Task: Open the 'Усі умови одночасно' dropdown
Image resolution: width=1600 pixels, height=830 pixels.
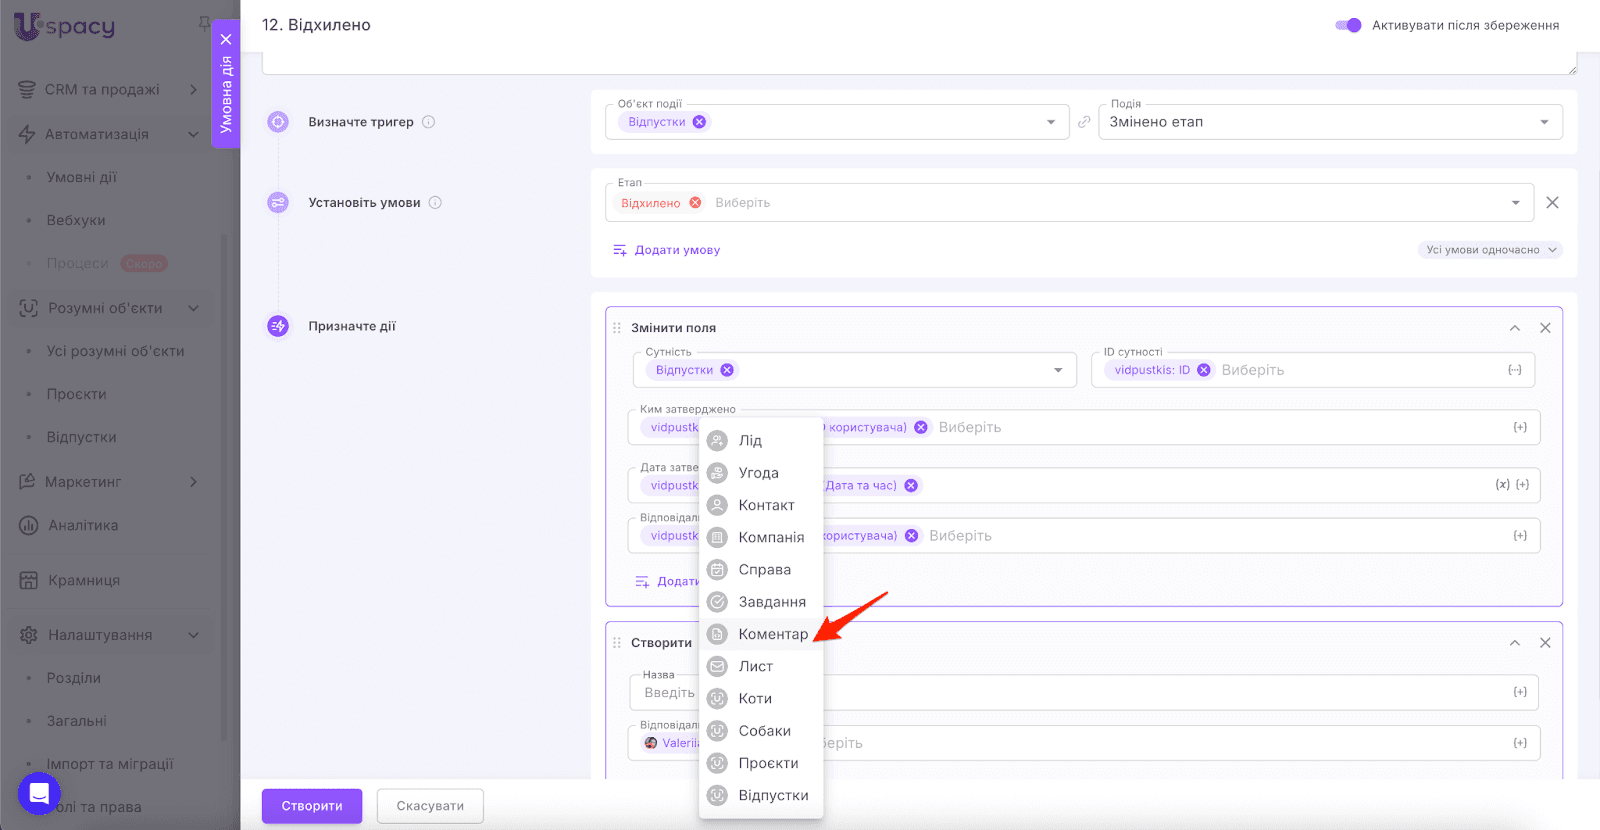Action: click(x=1490, y=250)
